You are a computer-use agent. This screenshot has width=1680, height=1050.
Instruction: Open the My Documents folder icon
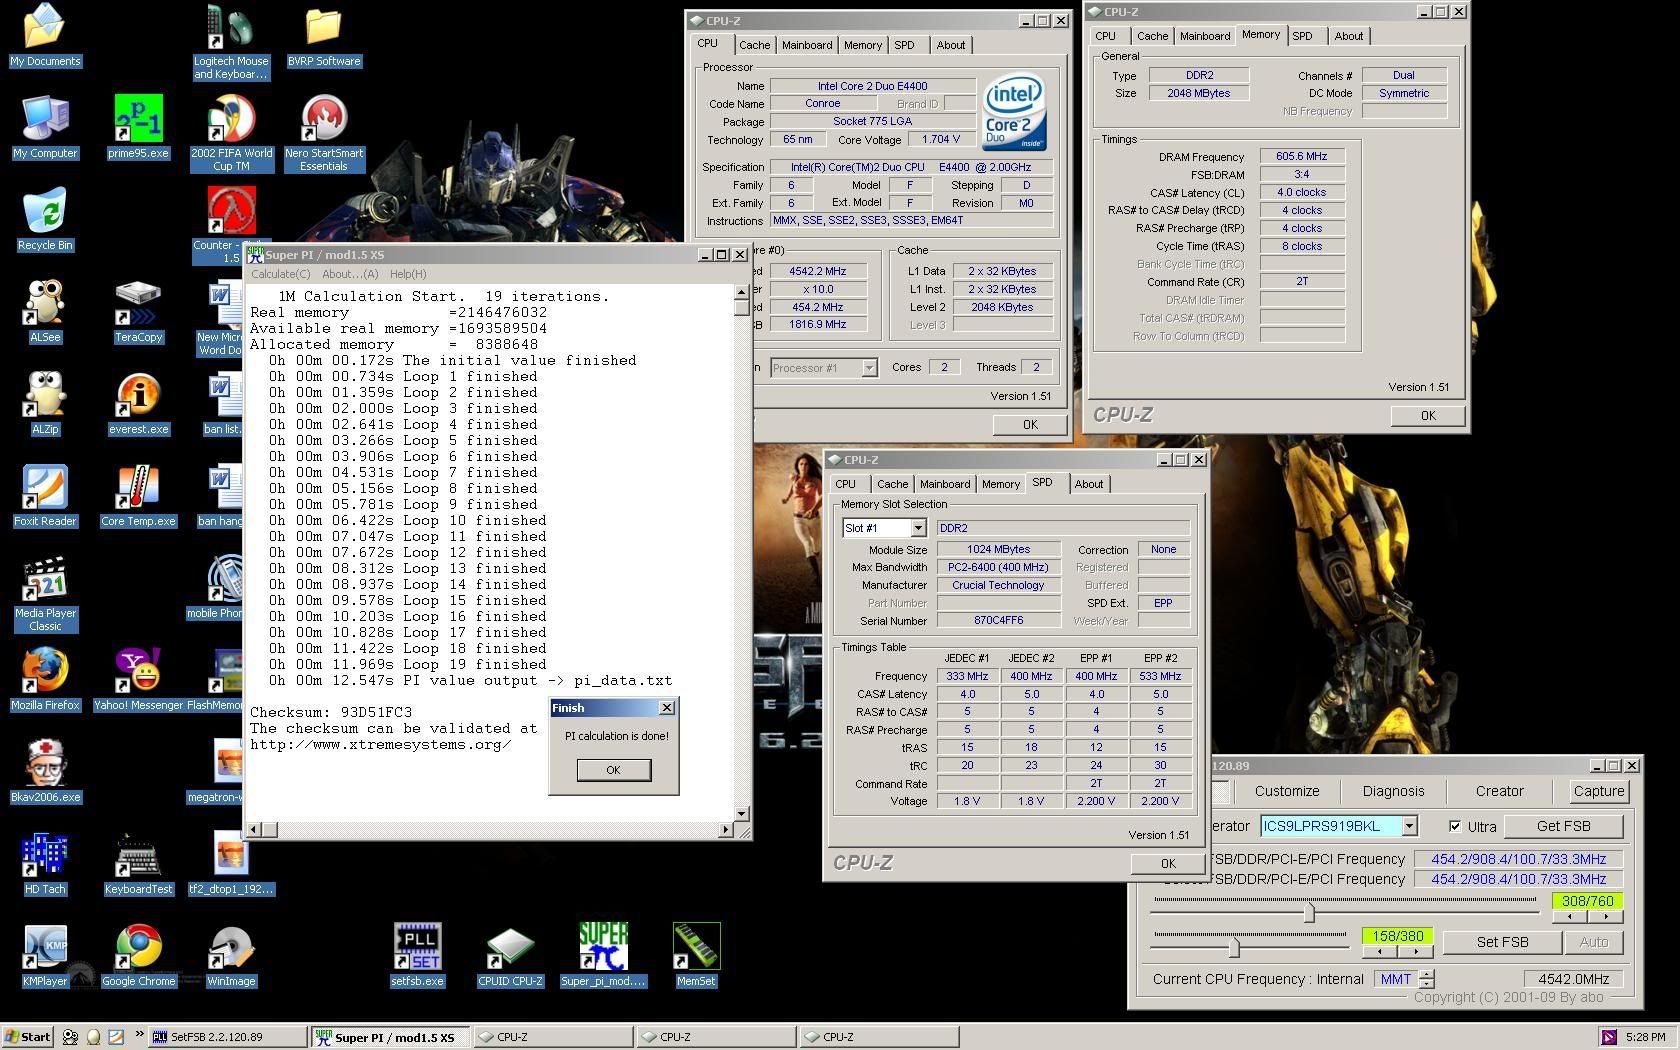[45, 36]
